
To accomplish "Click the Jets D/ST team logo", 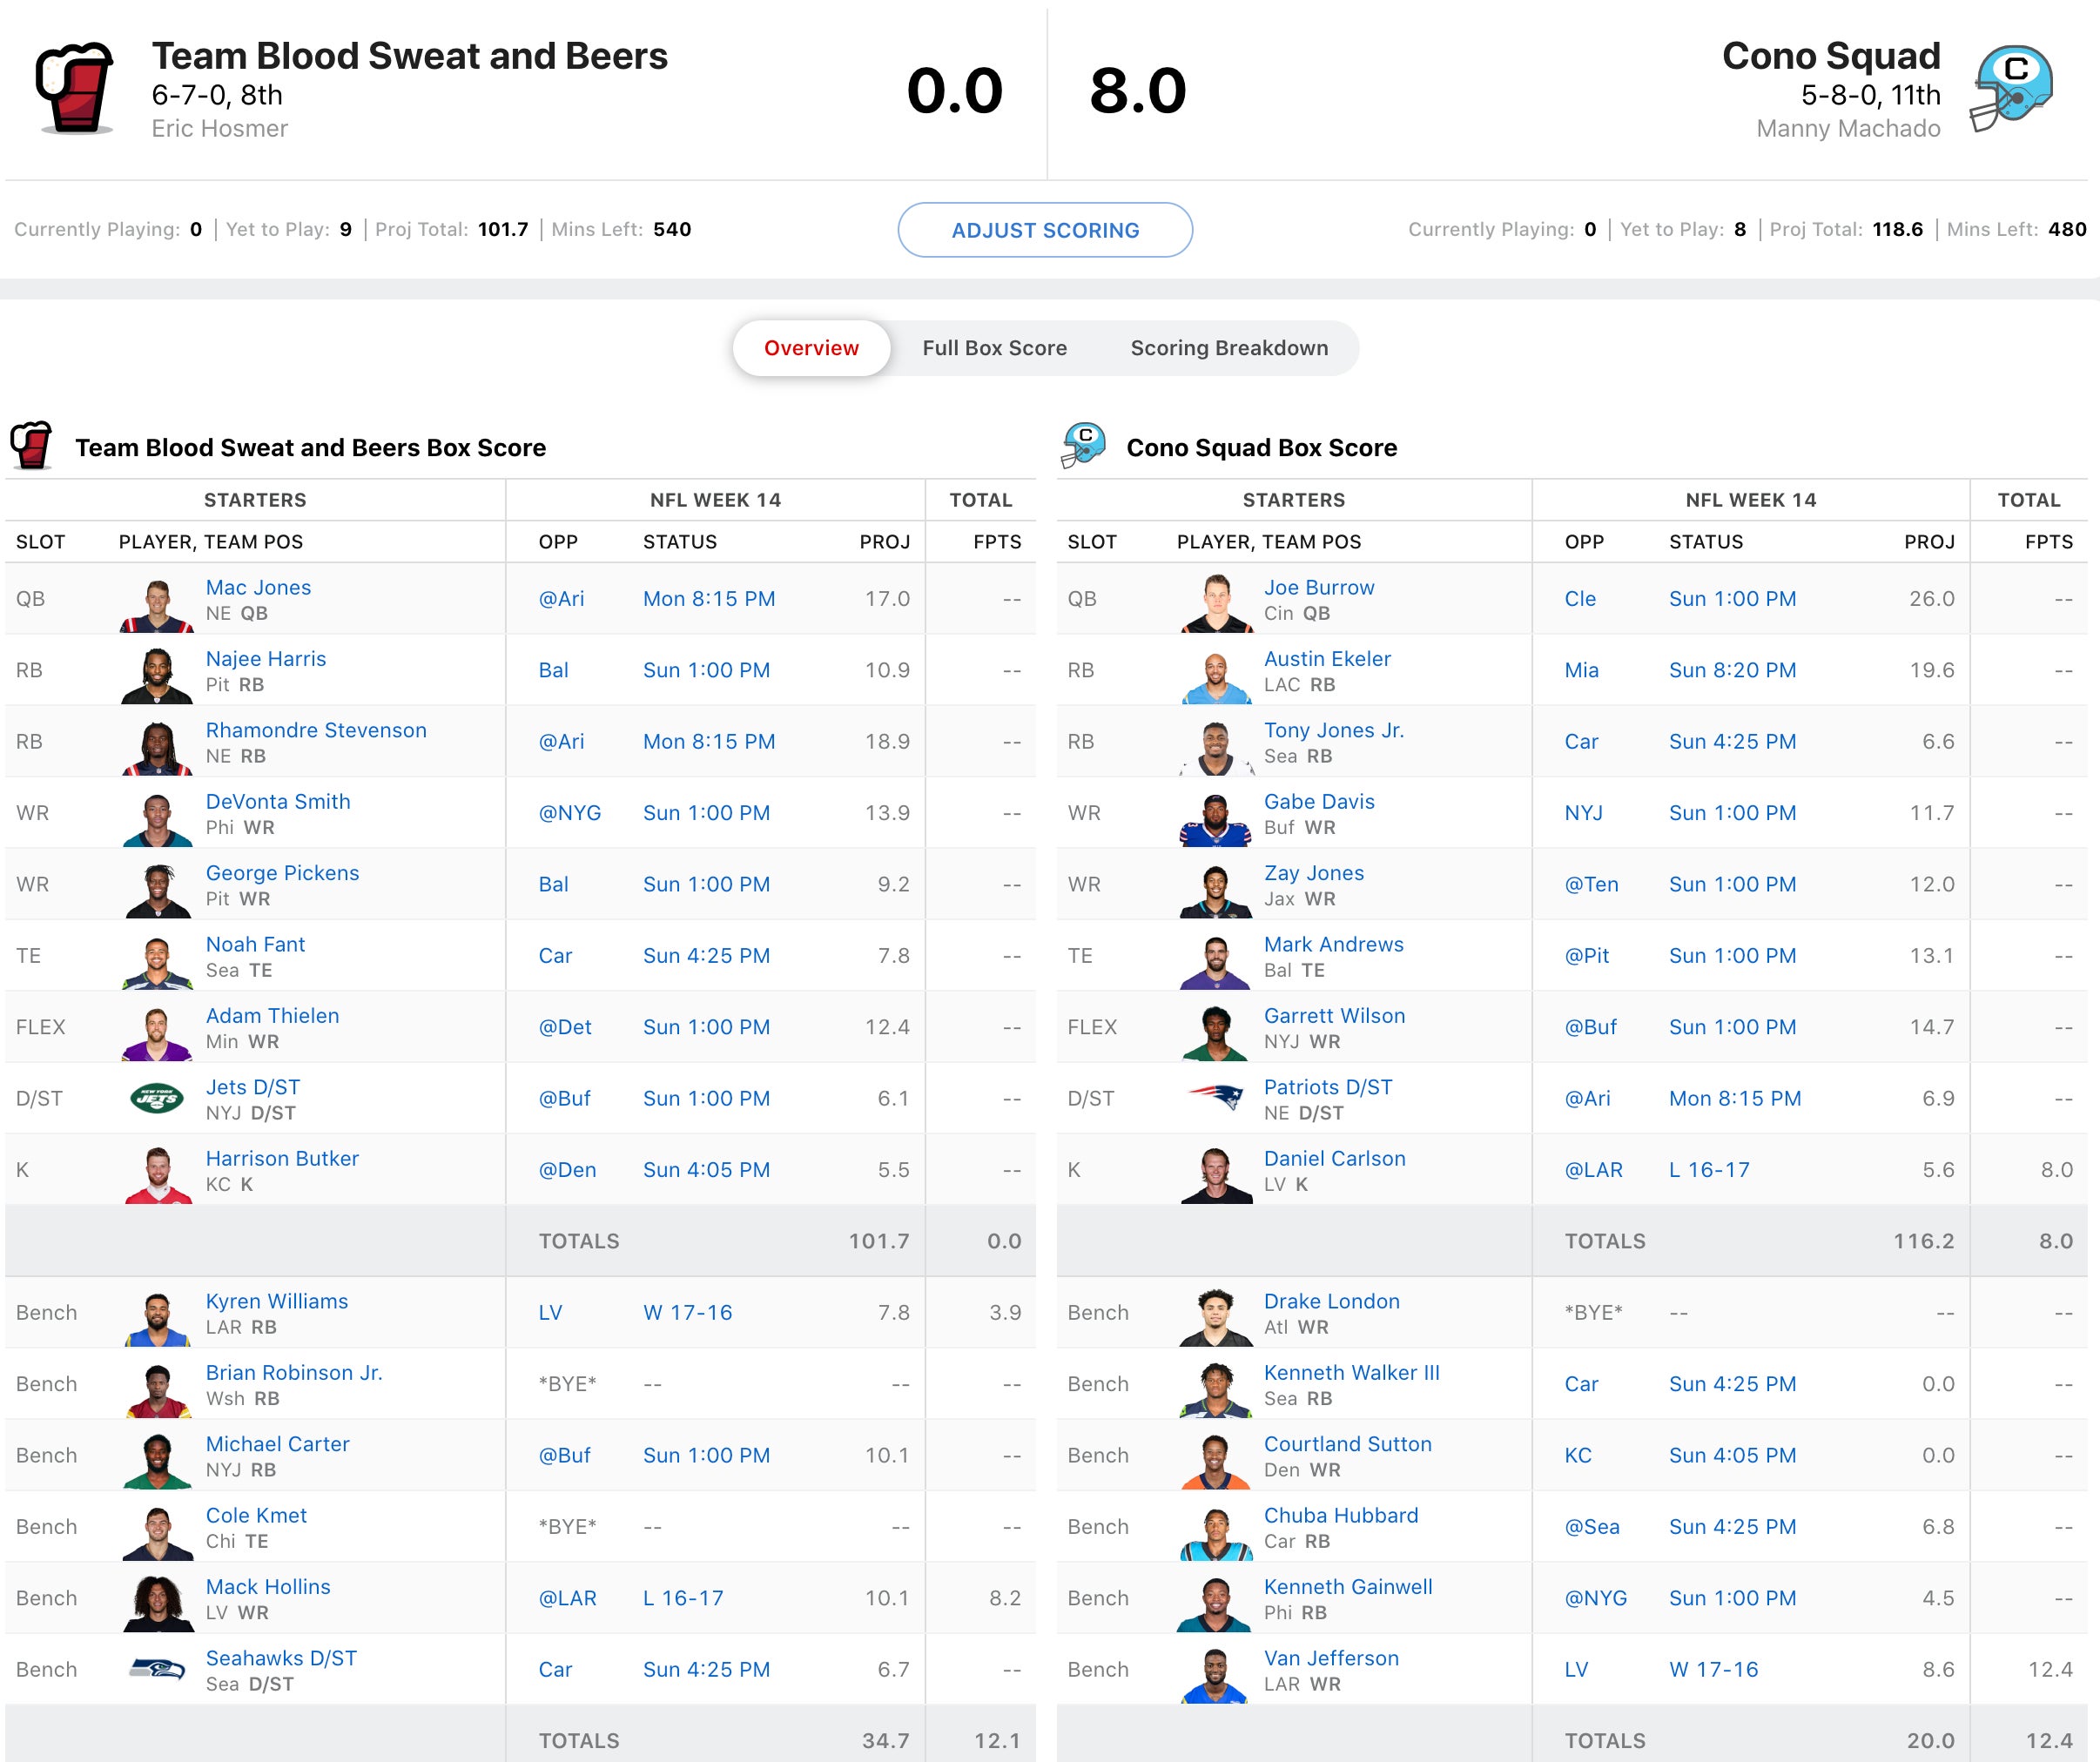I will [157, 1099].
